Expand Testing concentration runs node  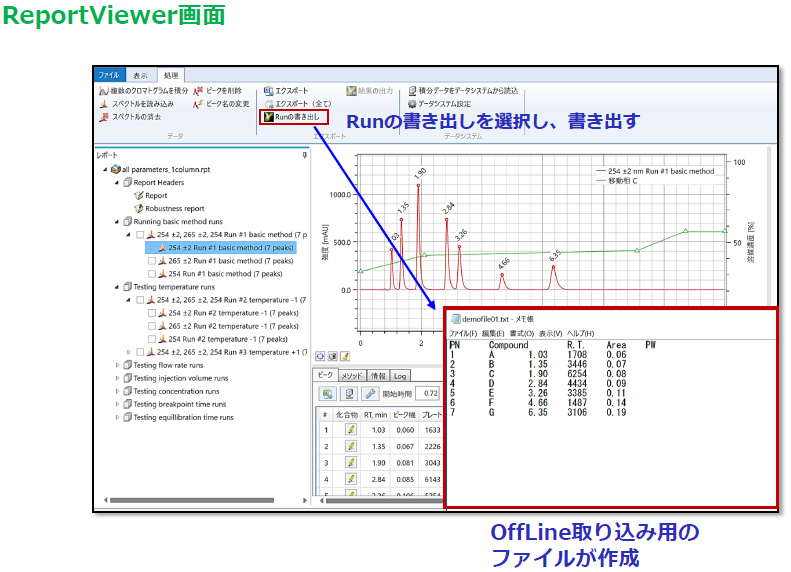117,391
